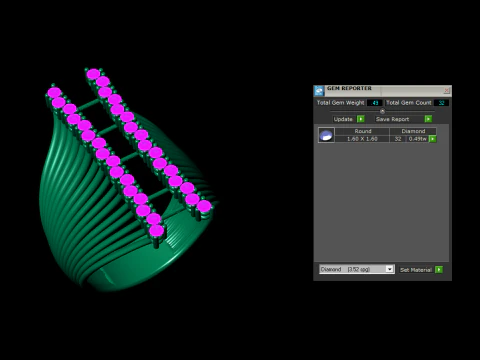This screenshot has height=360, width=480.
Task: Click the Total Gem Count value field
Action: pyautogui.click(x=441, y=103)
